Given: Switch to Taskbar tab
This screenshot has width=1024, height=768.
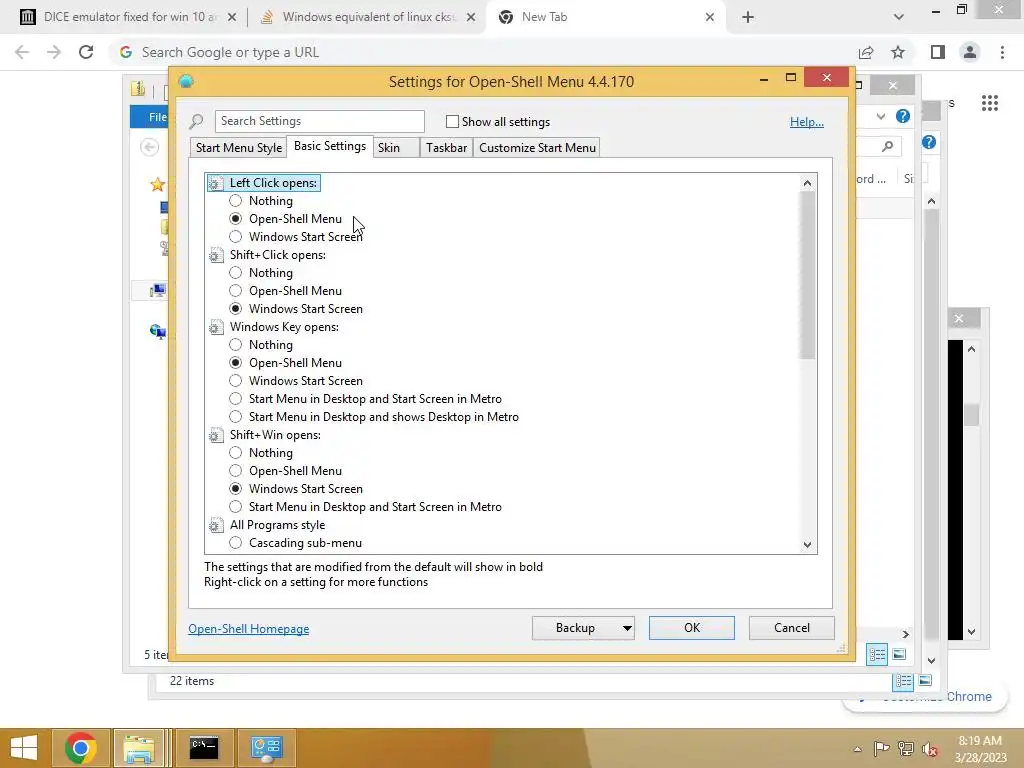Looking at the screenshot, I should click(x=446, y=148).
